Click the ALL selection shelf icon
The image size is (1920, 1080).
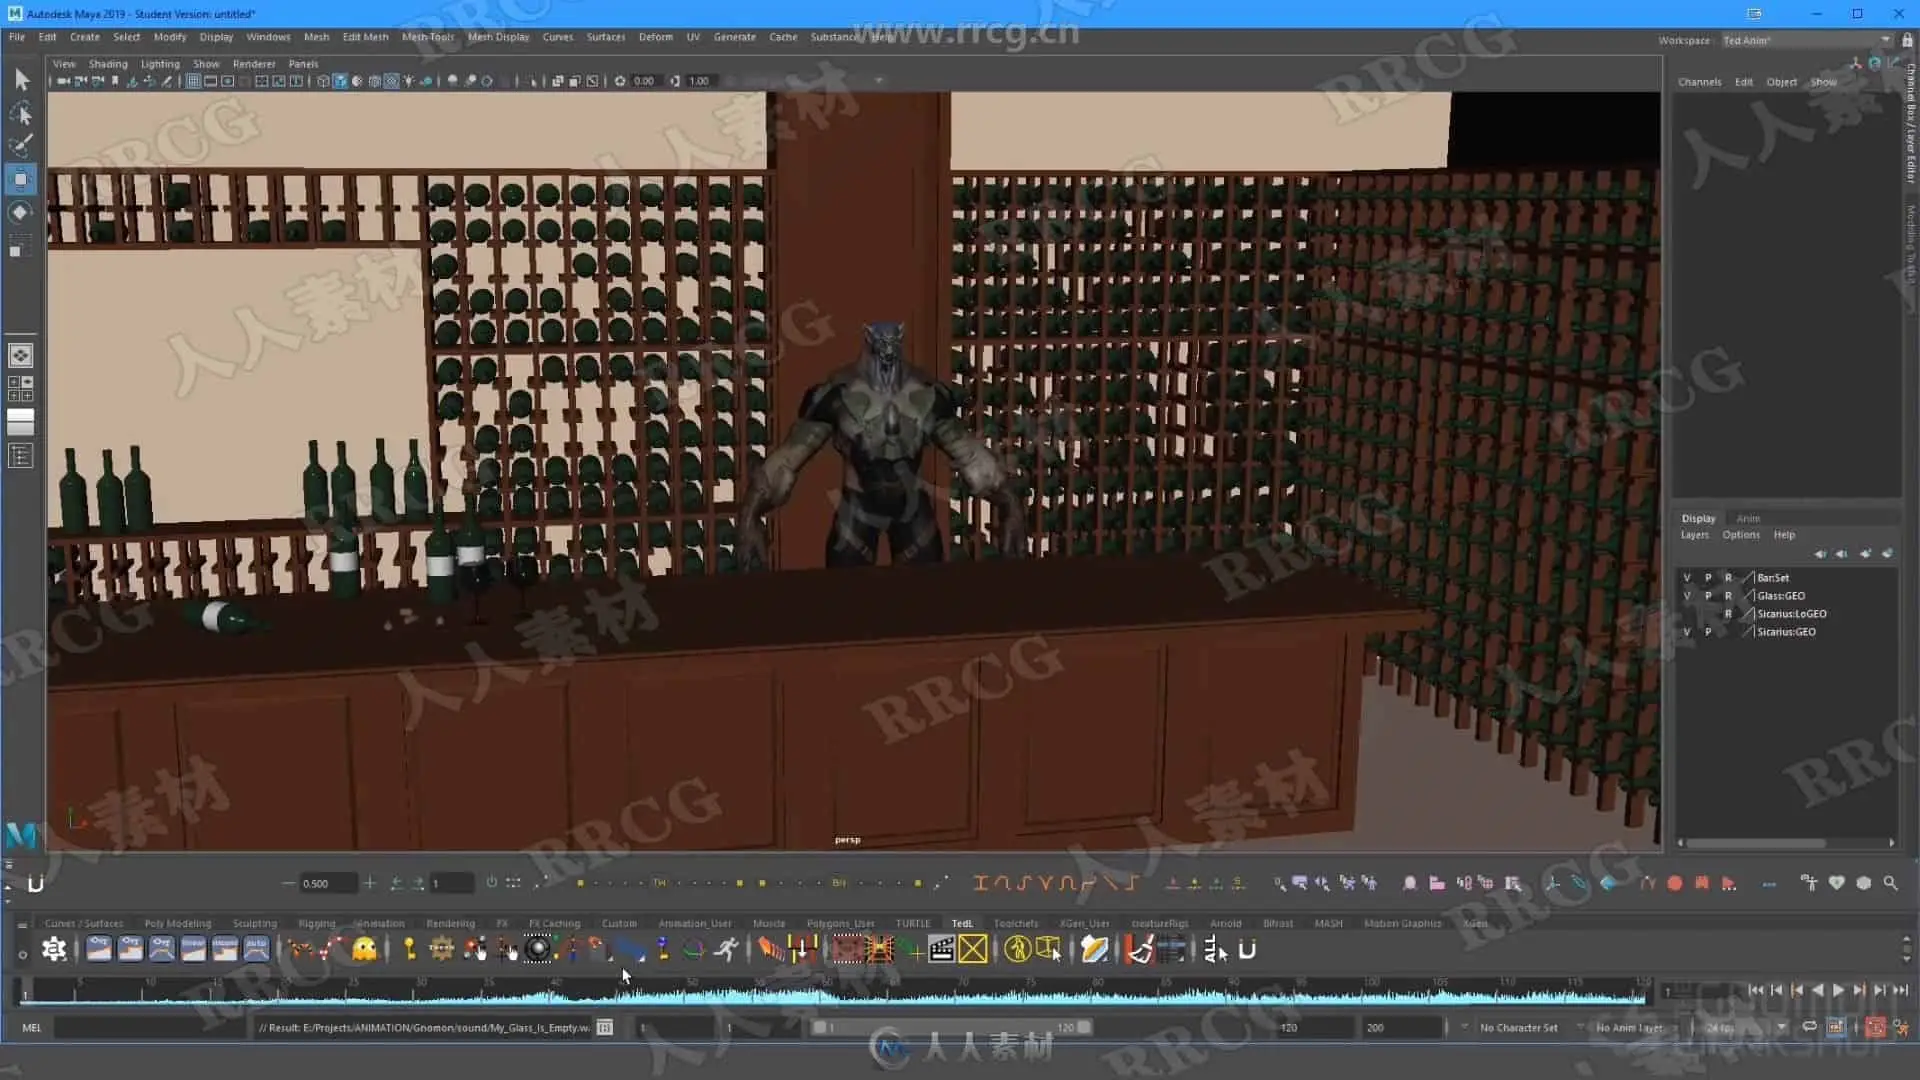pyautogui.click(x=1214, y=949)
